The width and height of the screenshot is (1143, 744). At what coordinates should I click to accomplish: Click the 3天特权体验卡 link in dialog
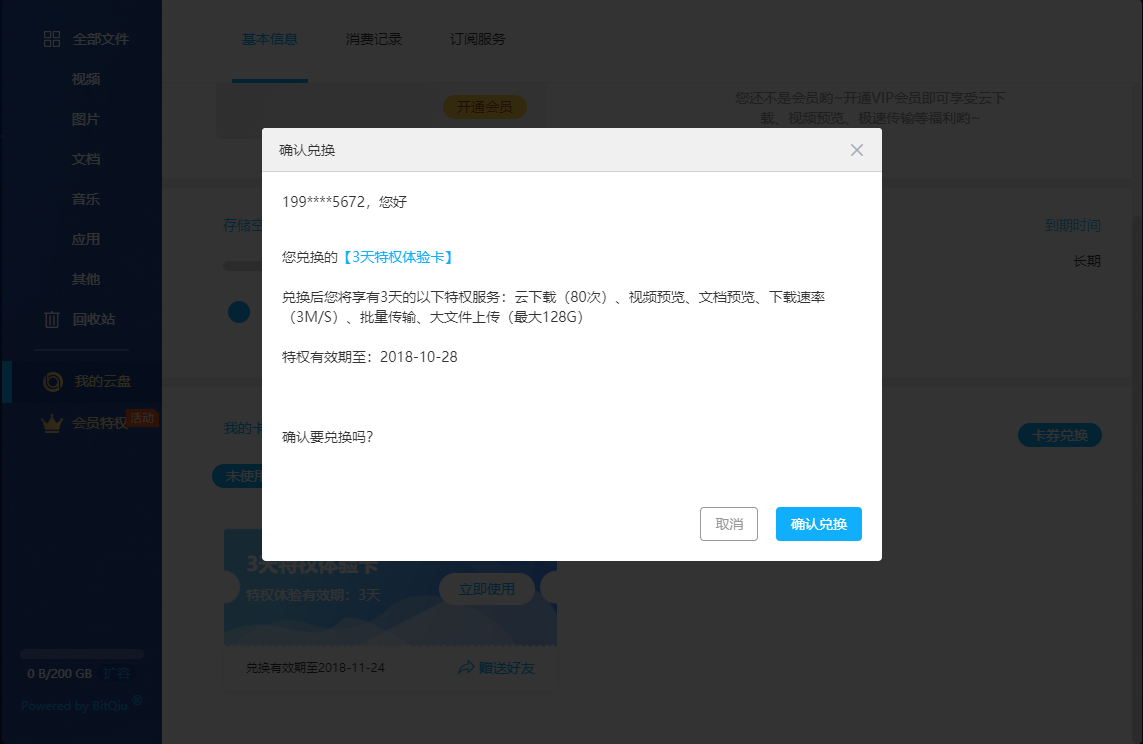tap(399, 257)
